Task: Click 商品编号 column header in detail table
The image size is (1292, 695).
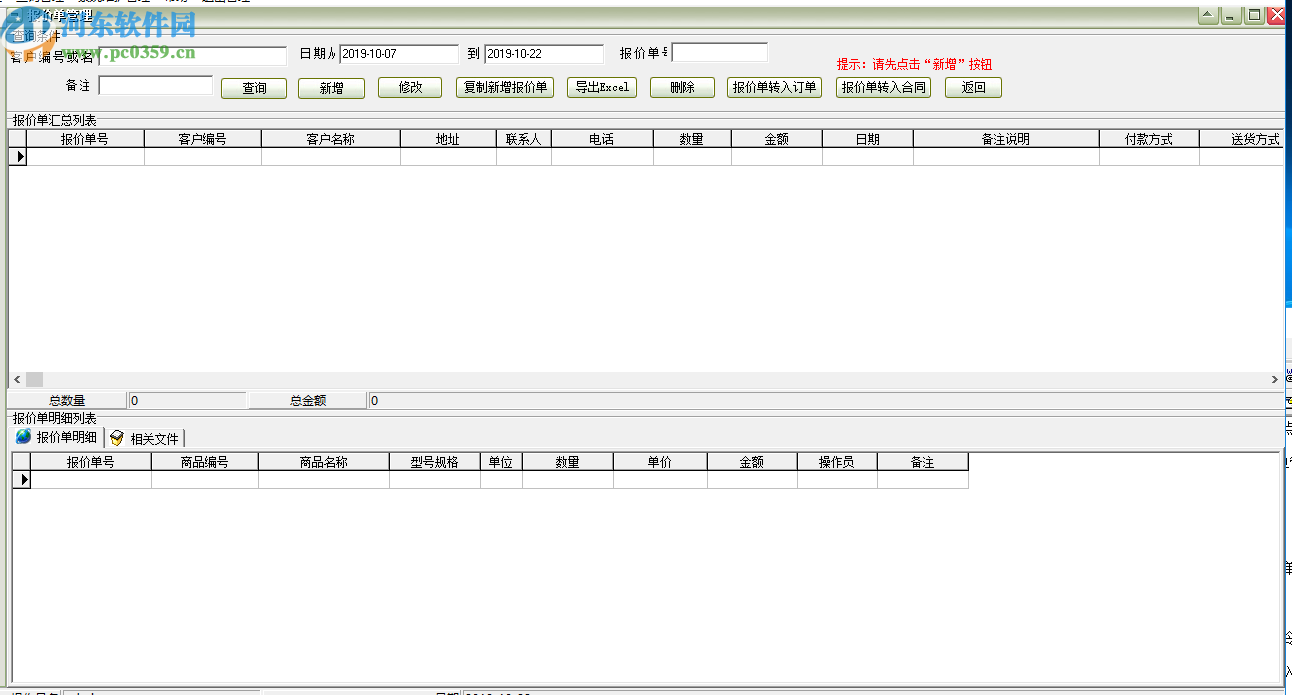Action: click(x=205, y=462)
